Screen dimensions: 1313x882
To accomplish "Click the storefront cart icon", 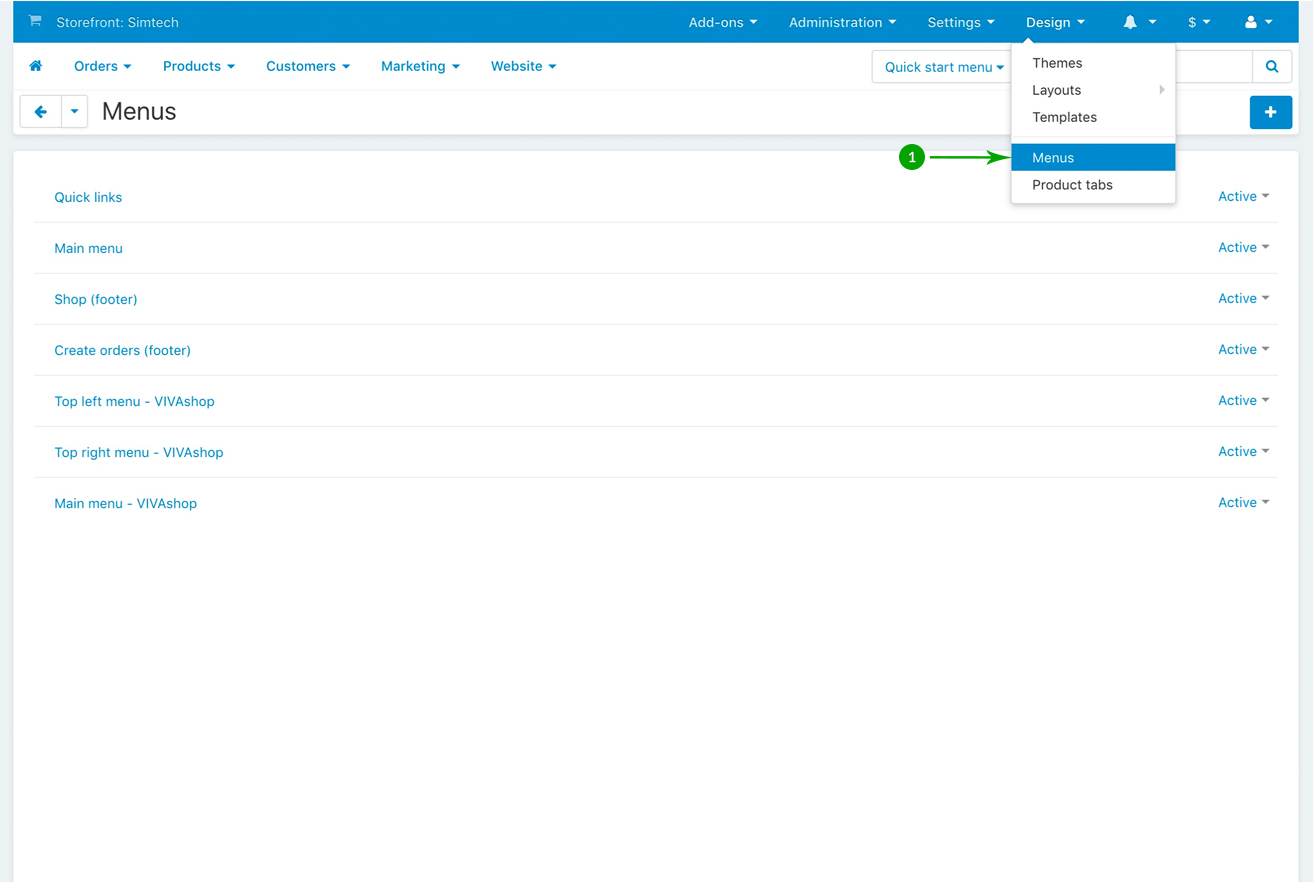I will click(x=35, y=21).
